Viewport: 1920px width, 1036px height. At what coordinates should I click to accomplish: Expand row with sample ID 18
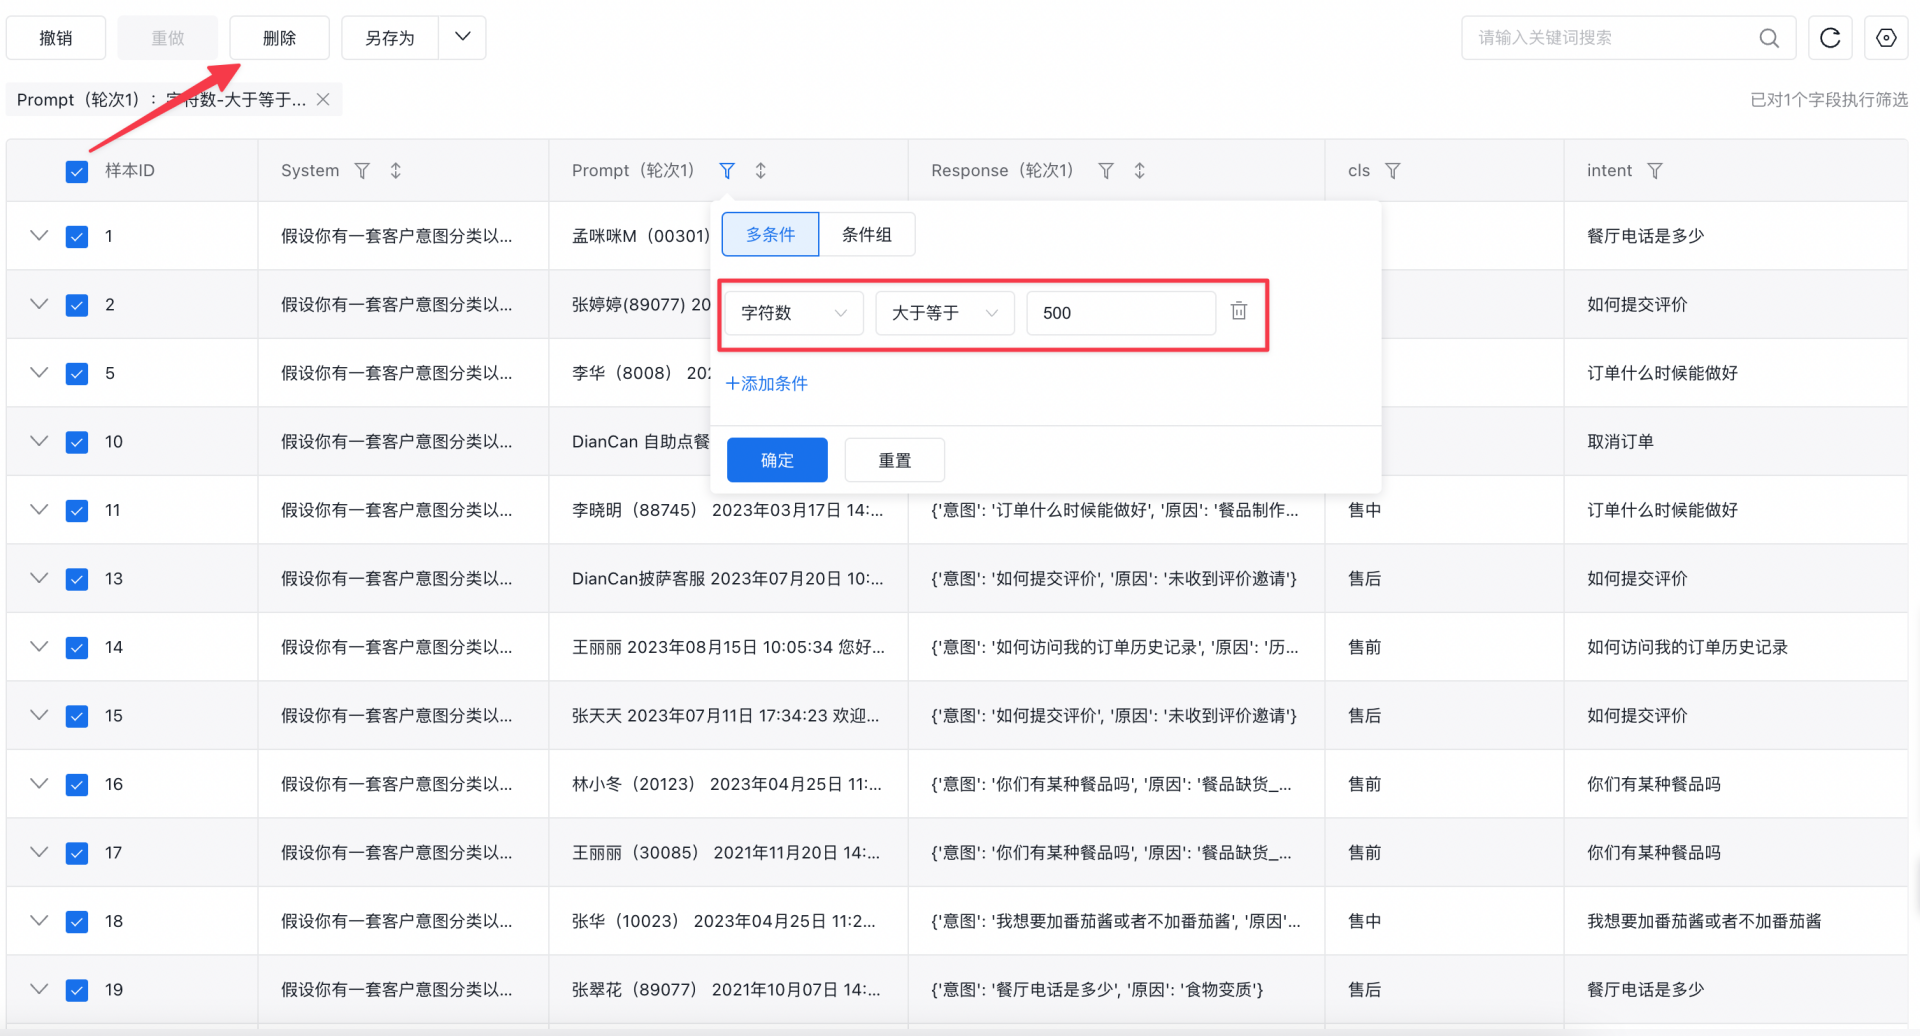(x=39, y=921)
